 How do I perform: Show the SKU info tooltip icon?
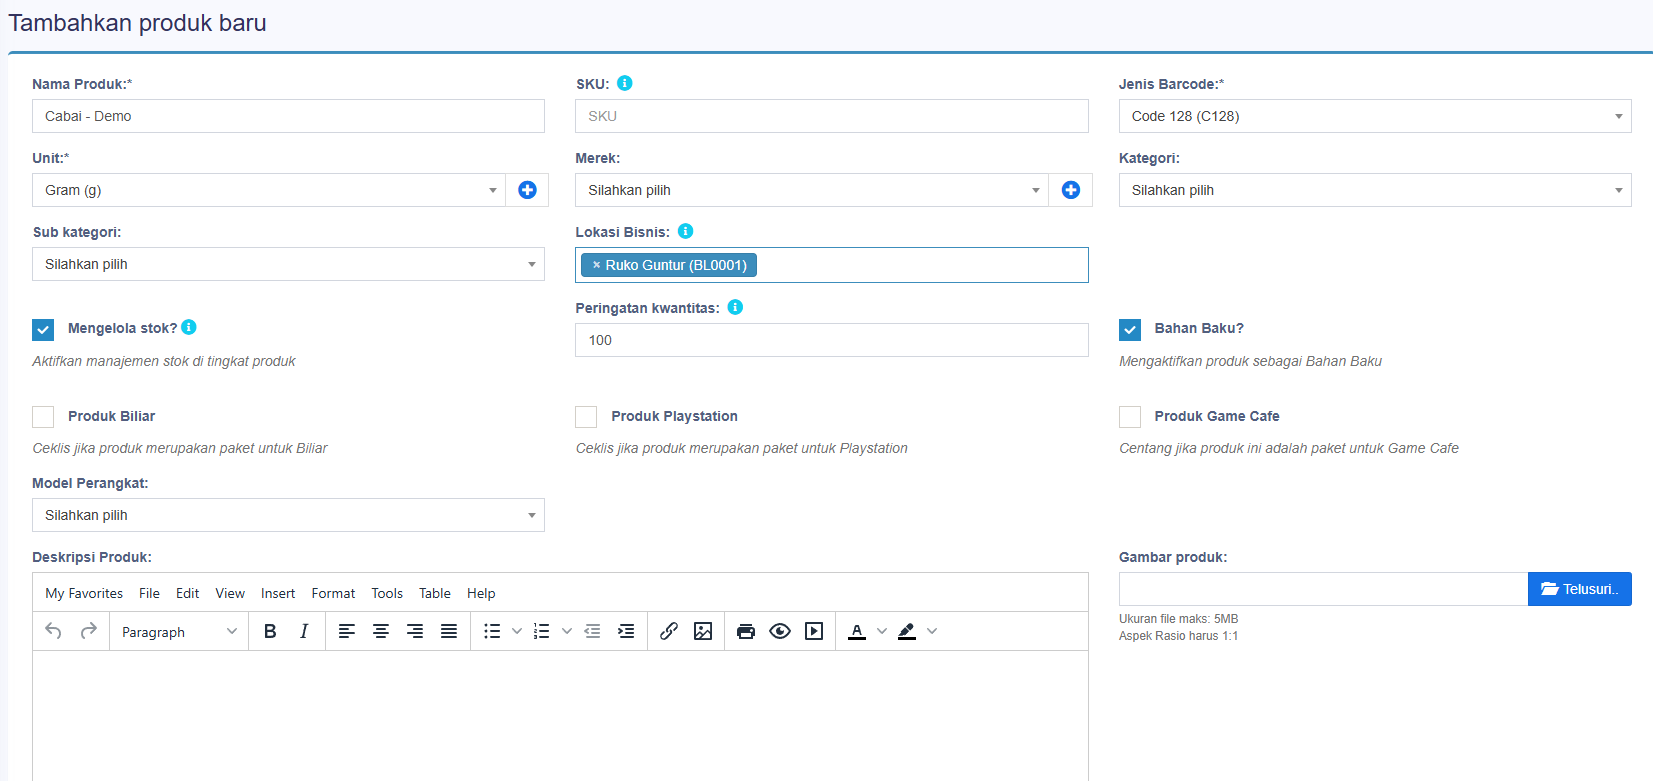(625, 83)
